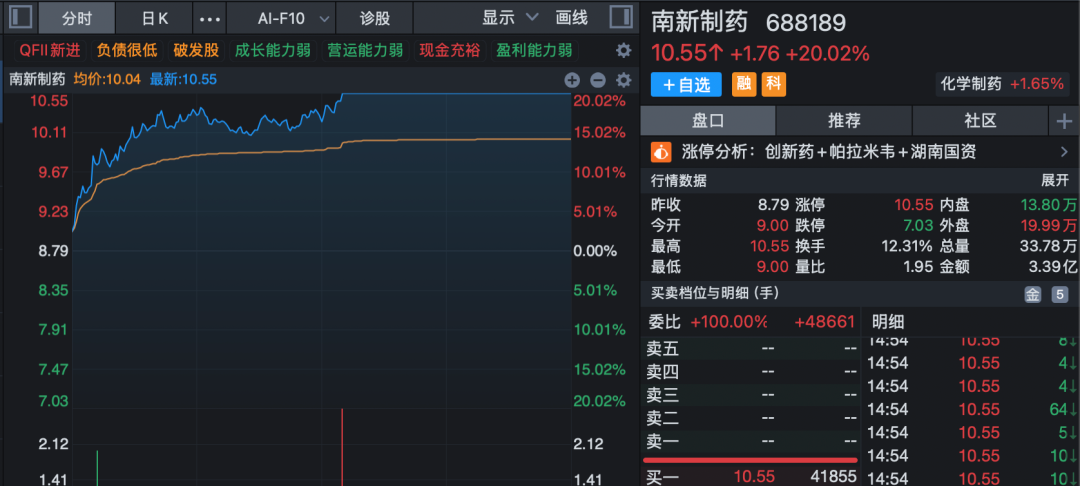Click the orange 科 STAR board badge
The image size is (1080, 486).
[773, 85]
